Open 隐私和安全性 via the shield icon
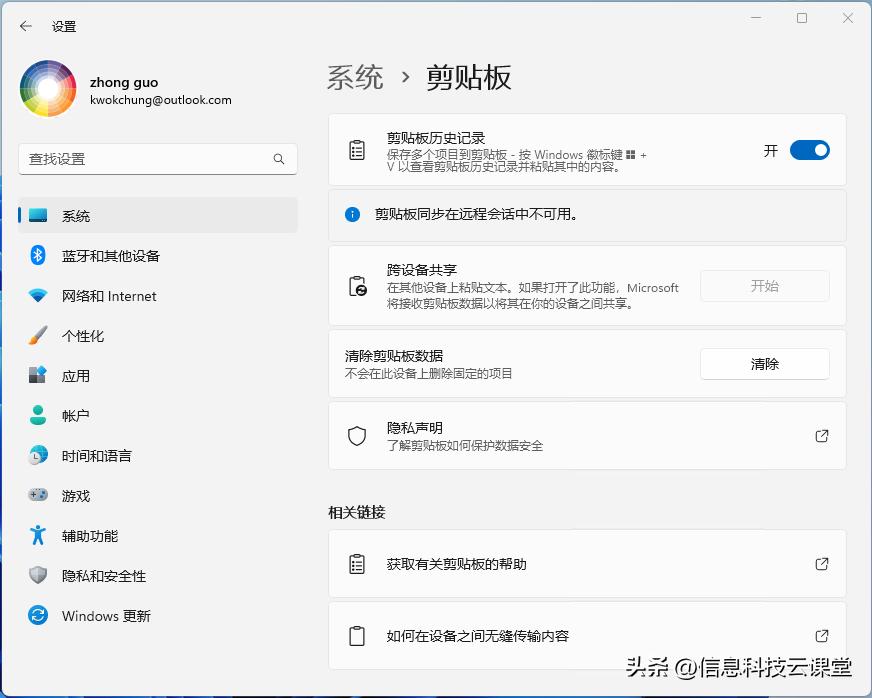This screenshot has width=872, height=698. [x=38, y=576]
